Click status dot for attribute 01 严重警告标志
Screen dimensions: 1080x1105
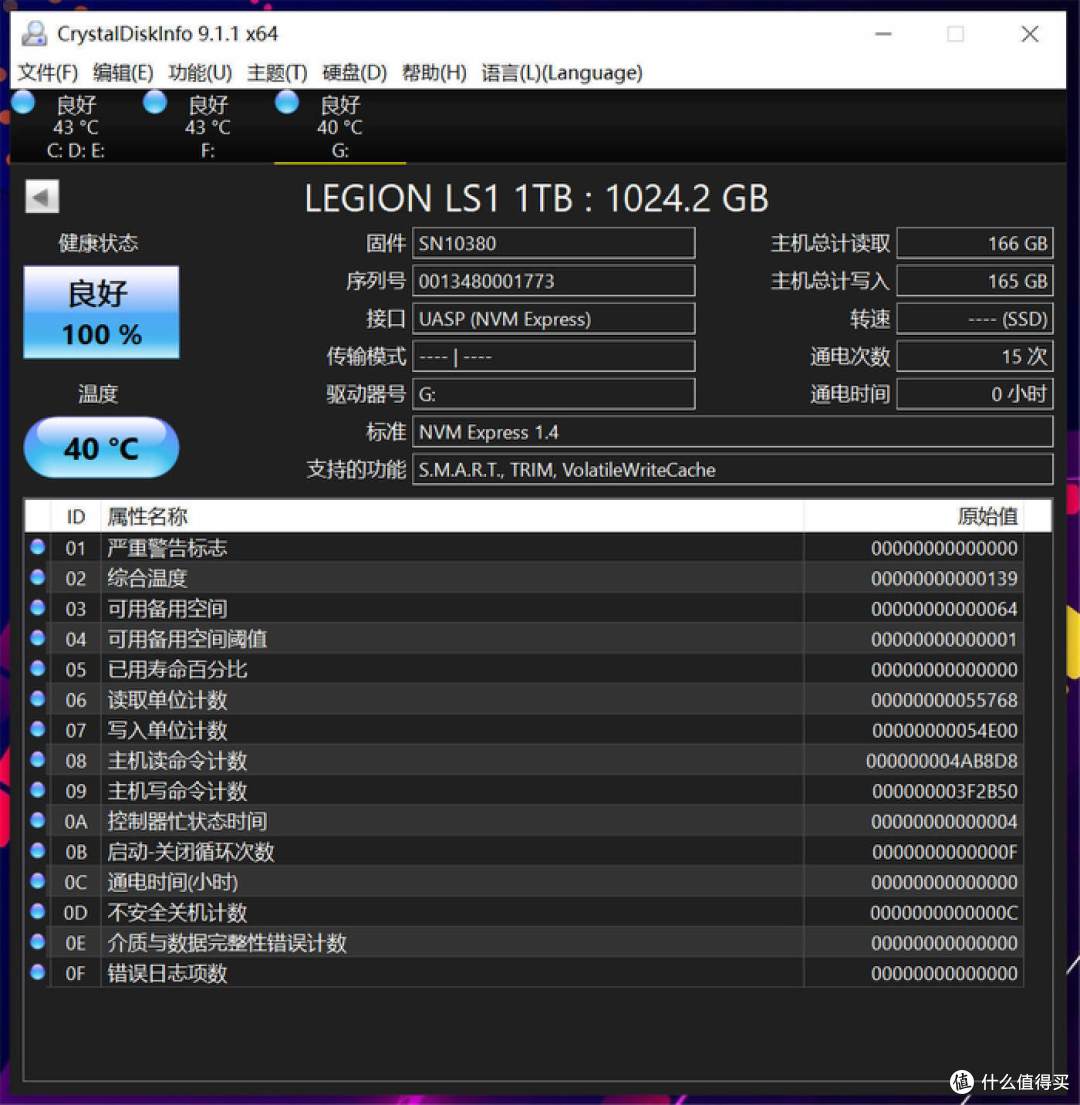point(38,547)
